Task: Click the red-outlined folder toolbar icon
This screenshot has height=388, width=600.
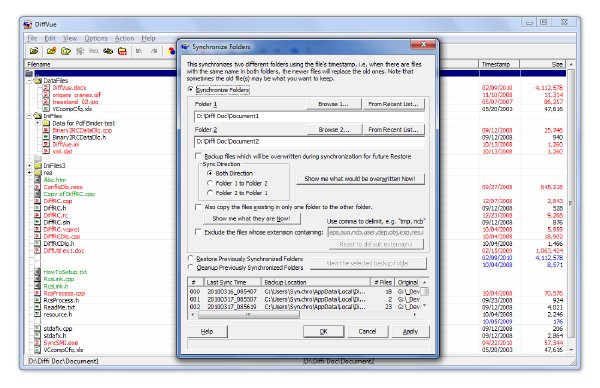Action: 122,51
